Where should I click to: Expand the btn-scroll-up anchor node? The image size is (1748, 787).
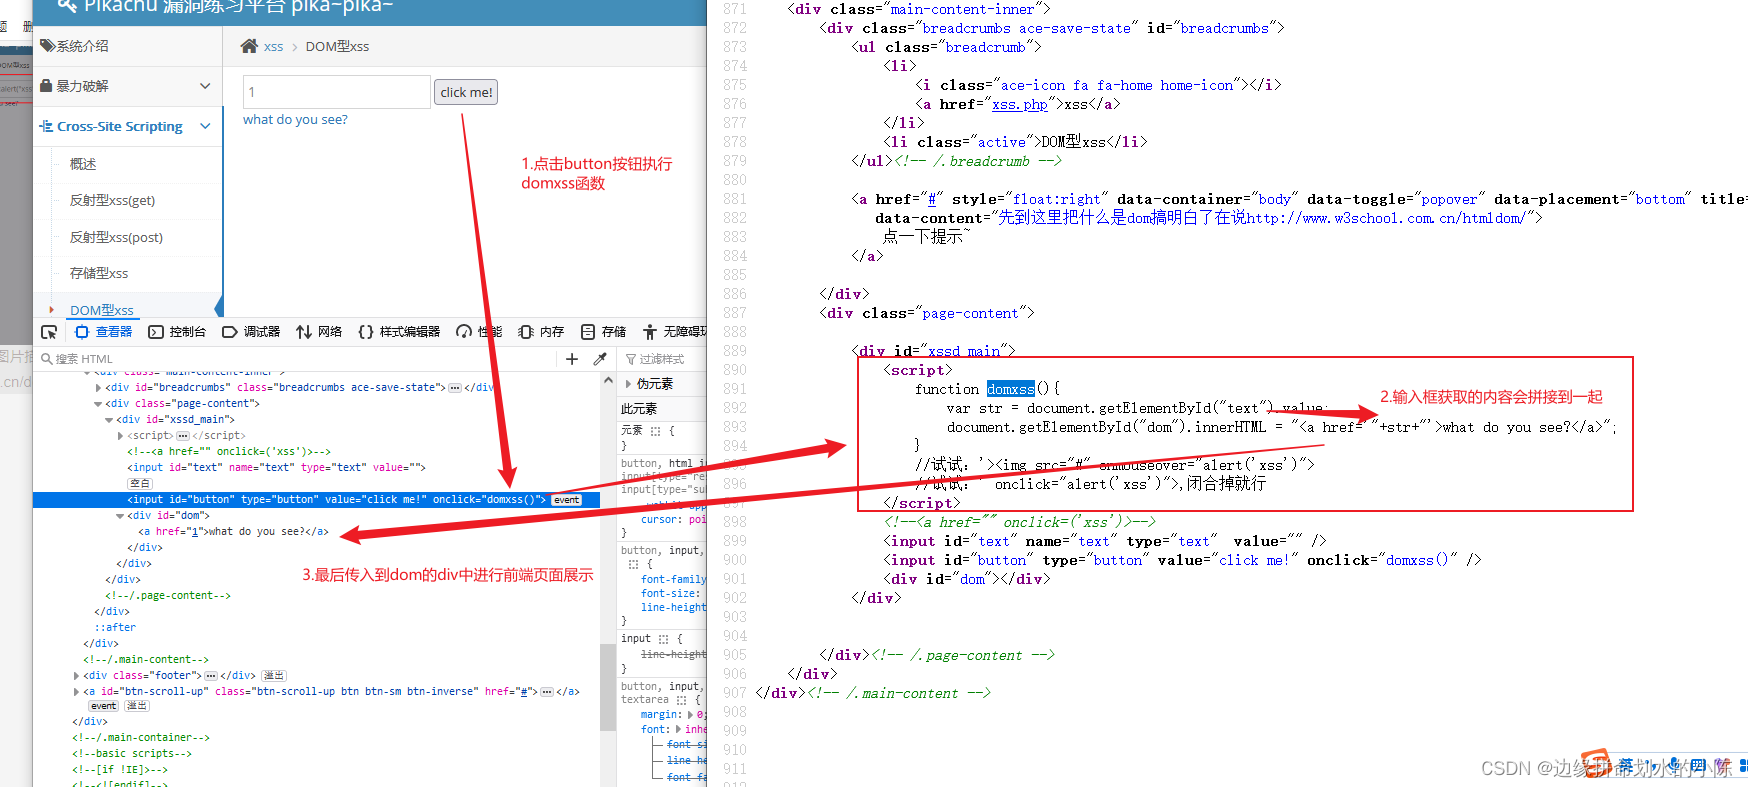pos(76,692)
